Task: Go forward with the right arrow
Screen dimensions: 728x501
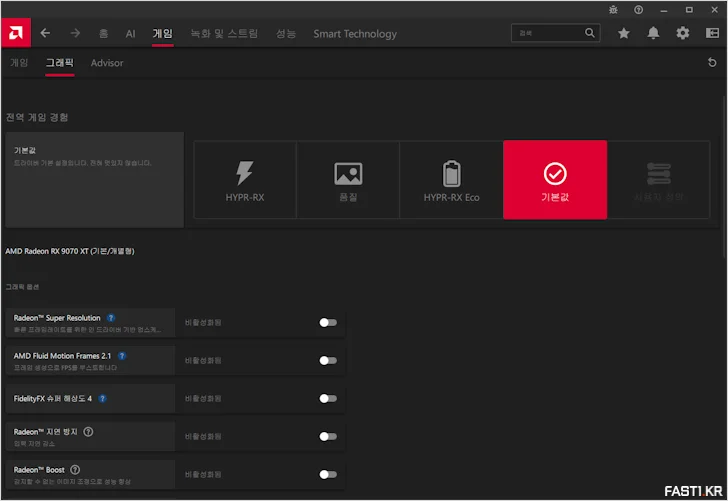Action: click(75, 33)
